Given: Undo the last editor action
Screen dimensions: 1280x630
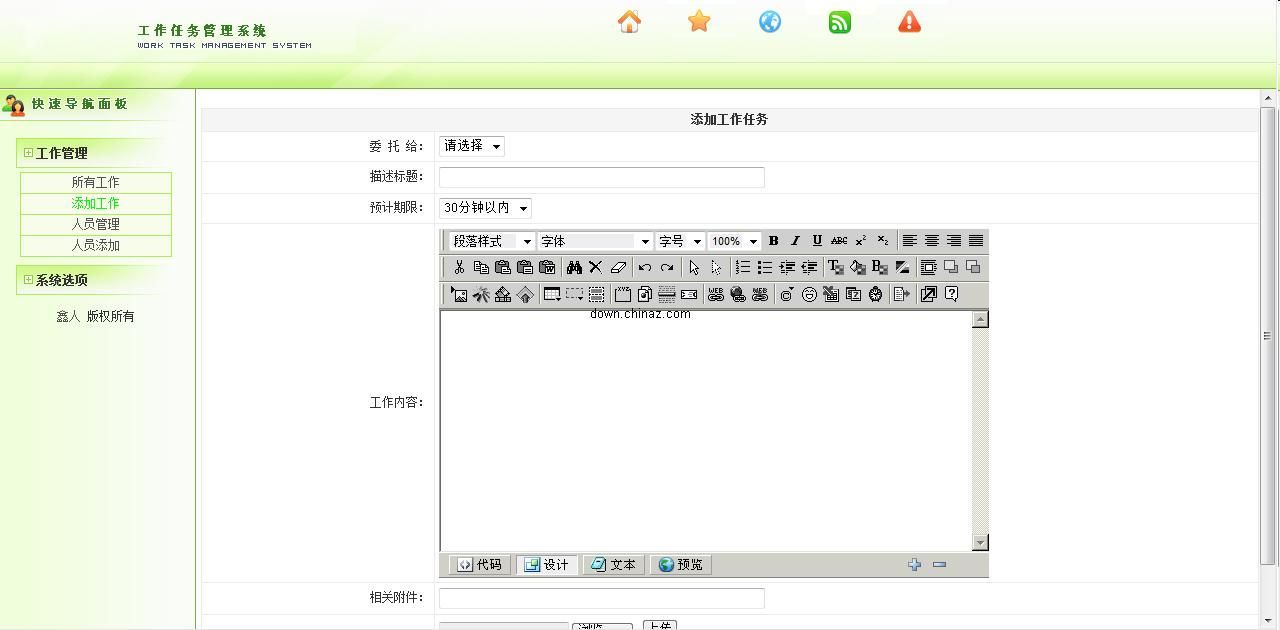Looking at the screenshot, I should [644, 267].
